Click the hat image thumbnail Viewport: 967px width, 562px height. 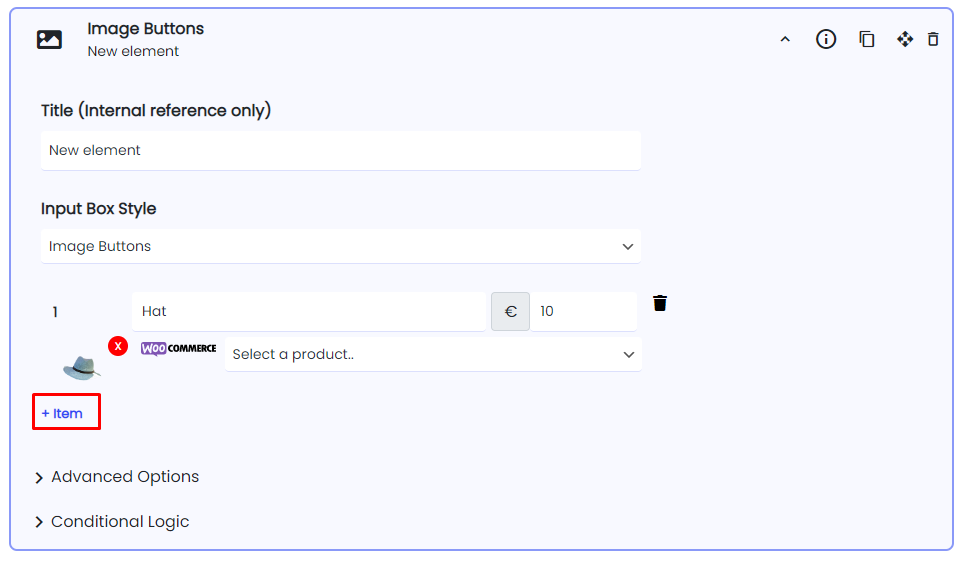click(81, 368)
